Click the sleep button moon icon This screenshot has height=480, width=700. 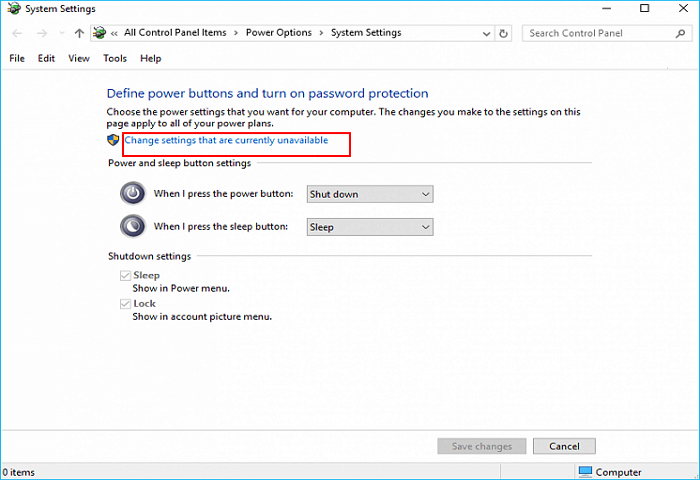[133, 227]
